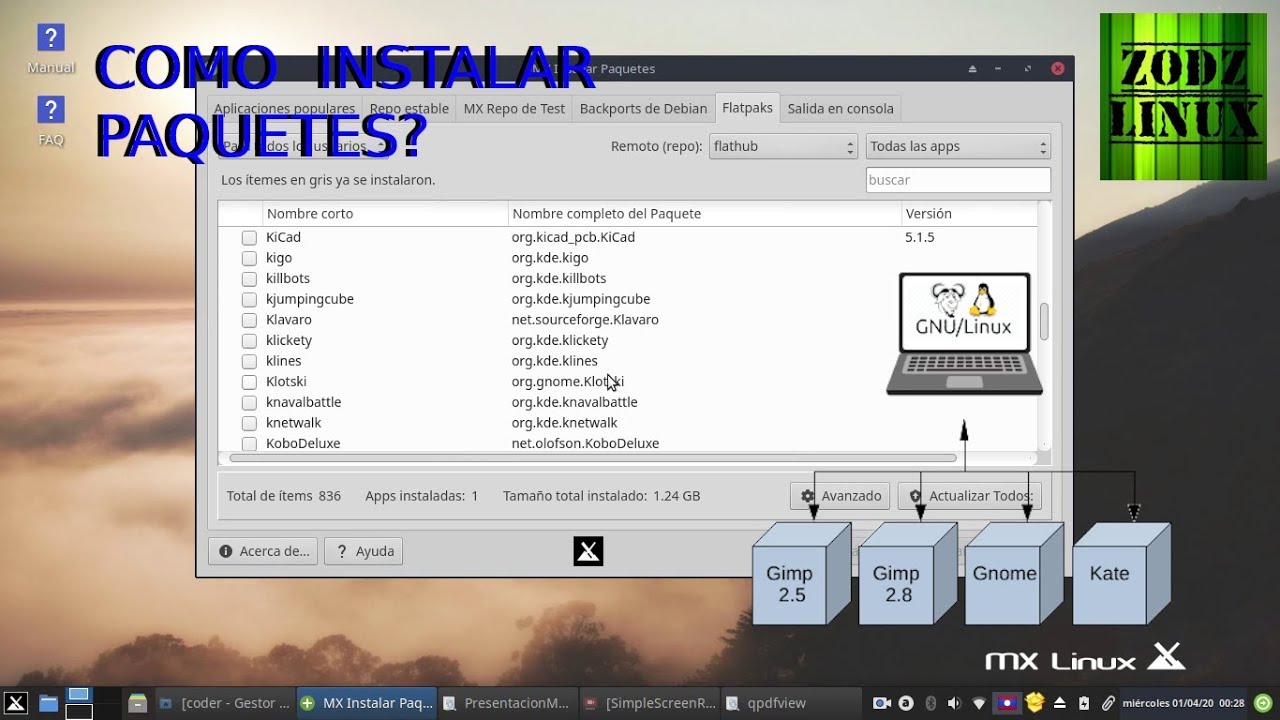Click the volume icon in system tray
Screen dimensions: 1280x720
(954, 703)
